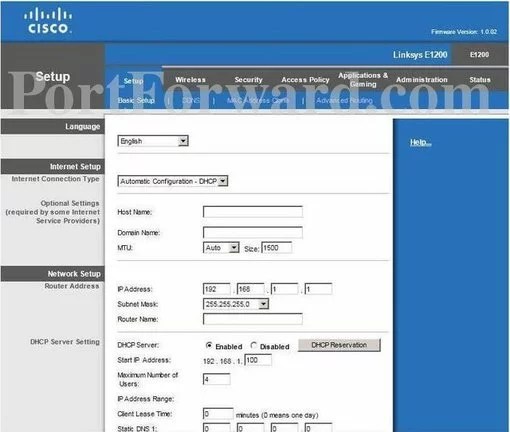Click the Language section header
Image resolution: width=510 pixels, height=432 pixels.
pyautogui.click(x=53, y=127)
